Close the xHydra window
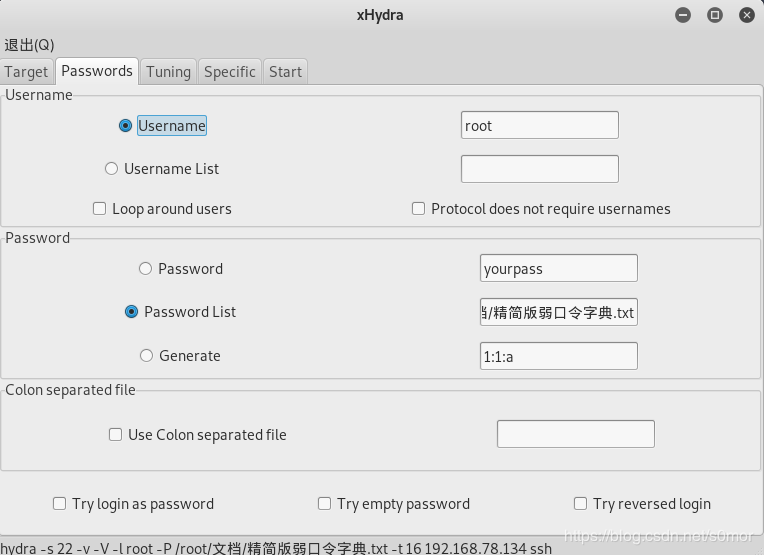764x555 pixels. [x=746, y=15]
